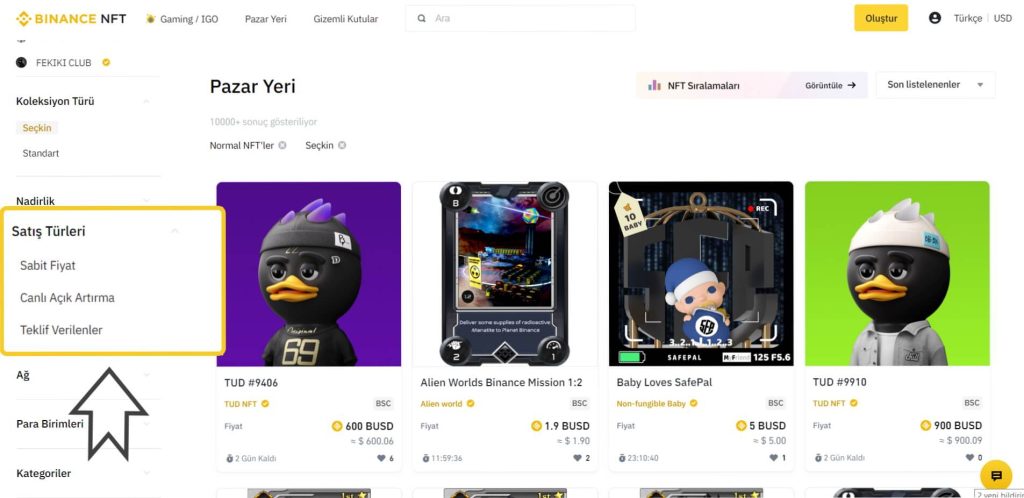Open the Gizemli Kutular menu
This screenshot has width=1024, height=498.
345,19
